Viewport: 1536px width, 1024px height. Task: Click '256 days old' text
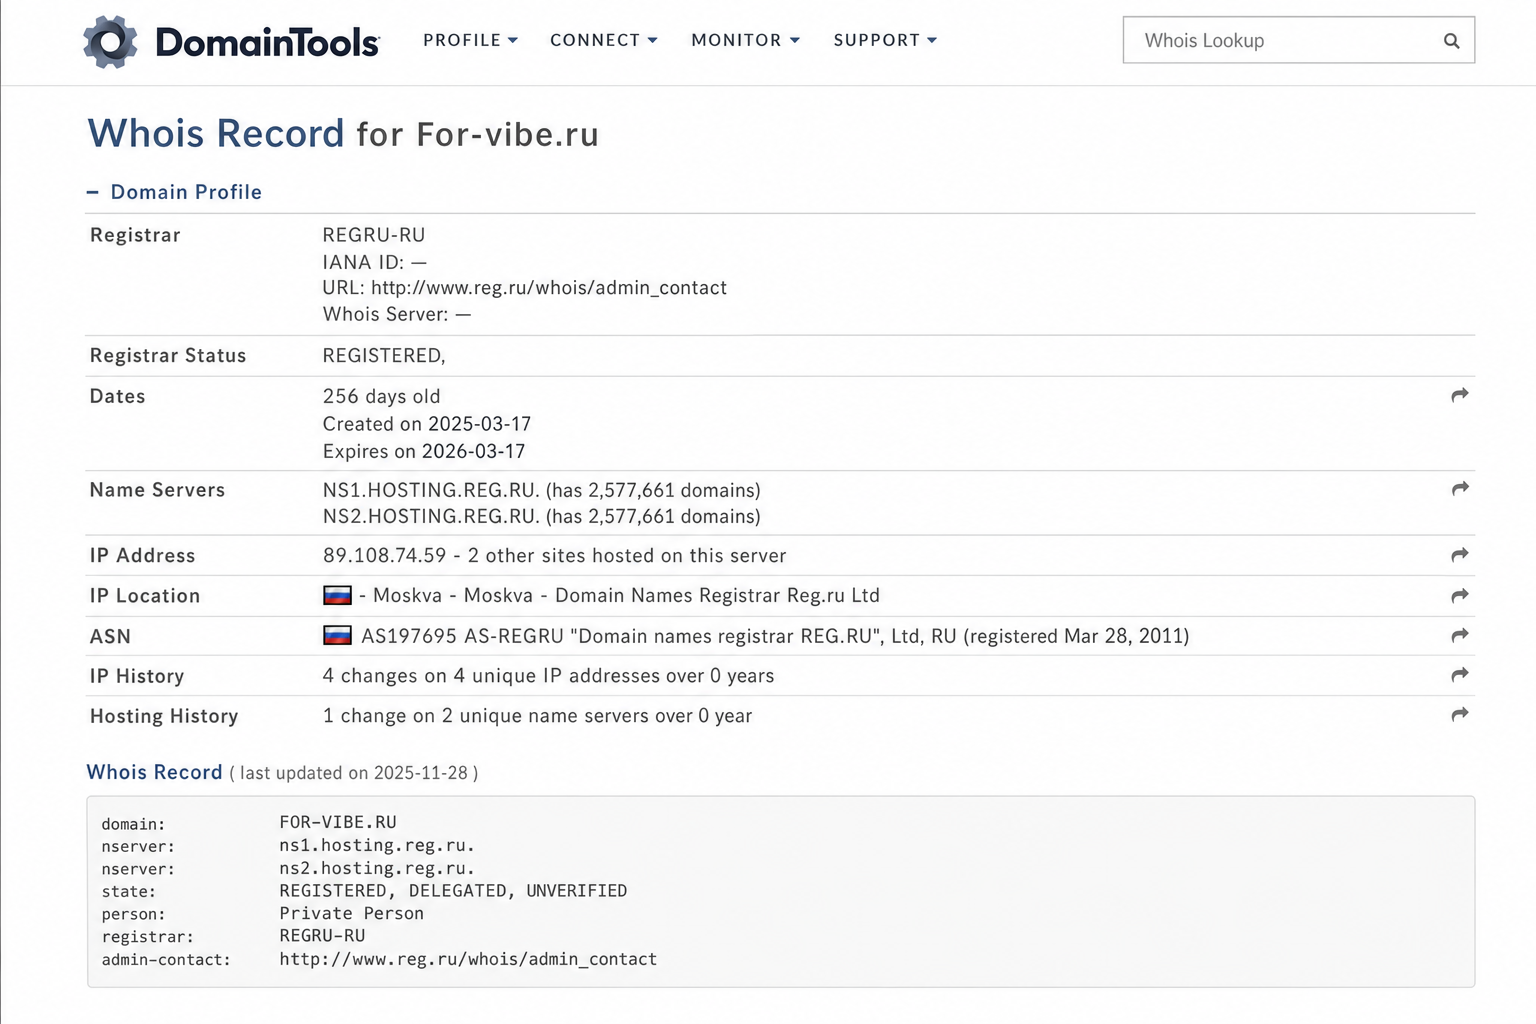point(381,396)
